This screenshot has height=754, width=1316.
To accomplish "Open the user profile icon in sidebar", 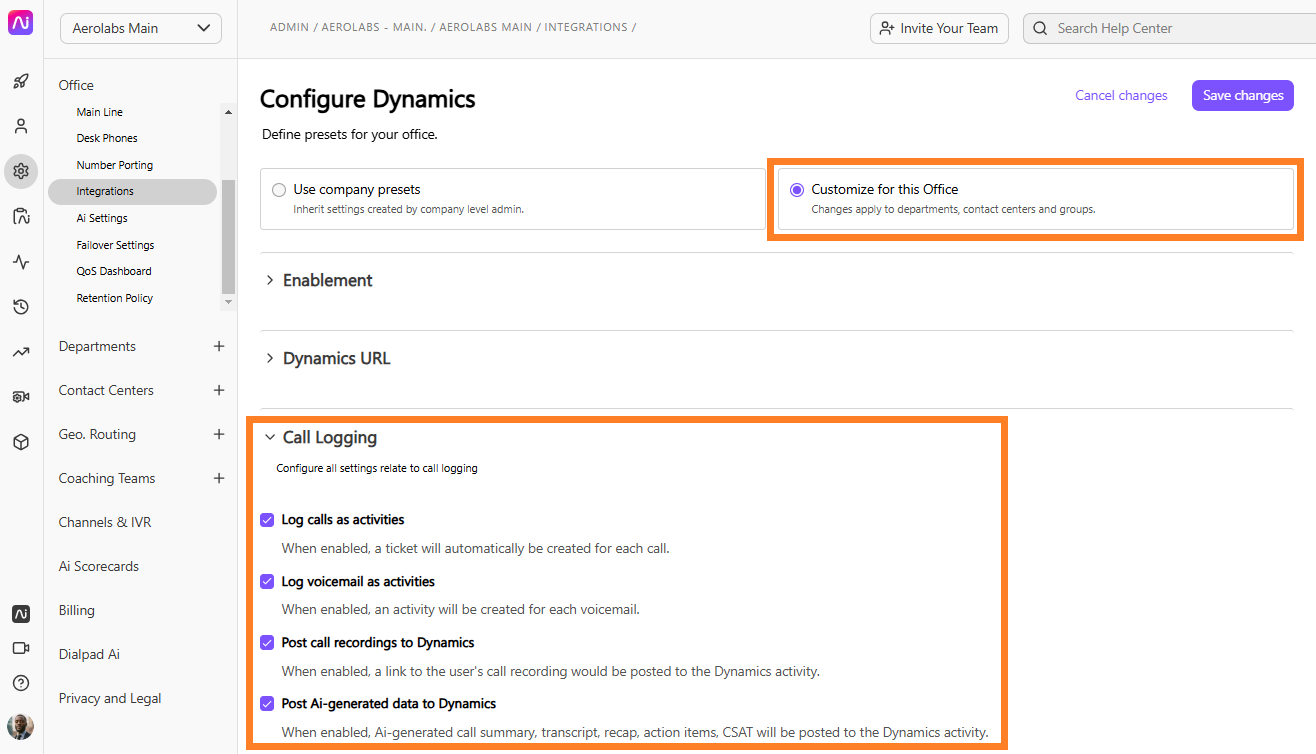I will click(21, 126).
